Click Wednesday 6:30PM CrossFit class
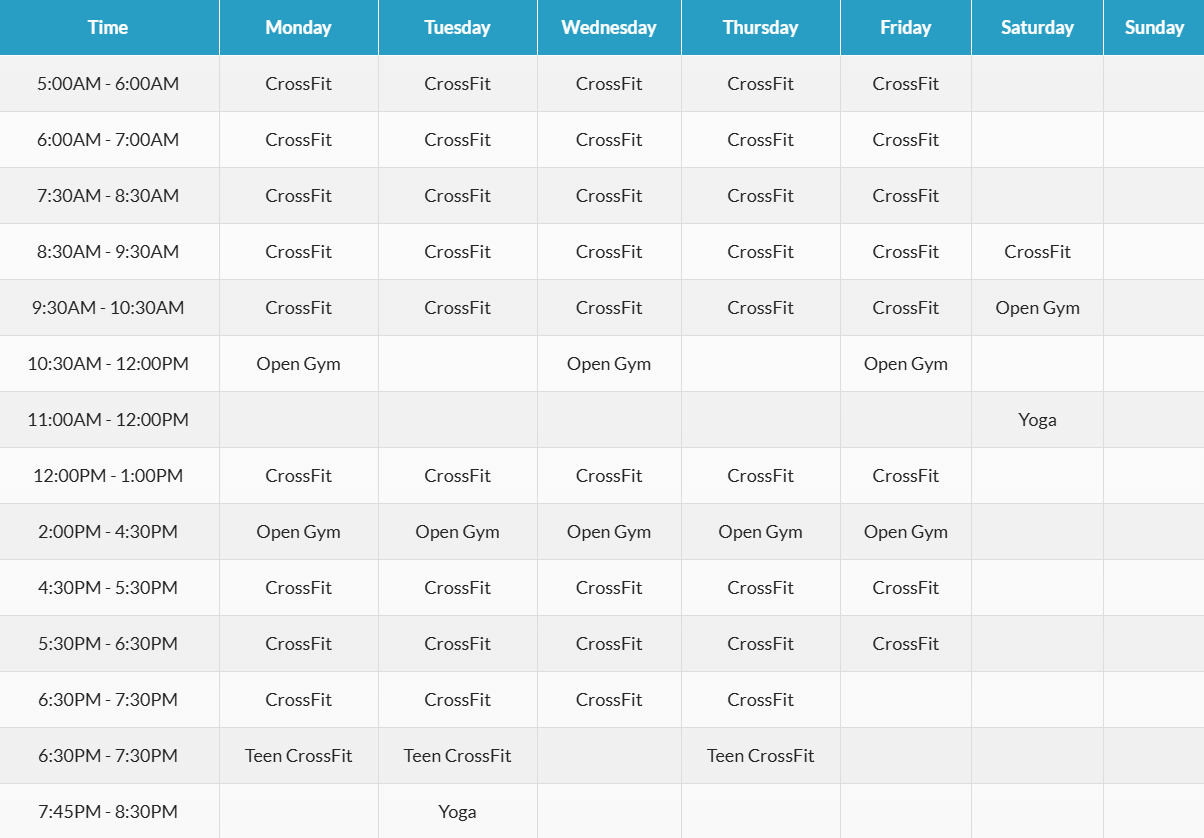This screenshot has height=838, width=1204. [x=609, y=700]
